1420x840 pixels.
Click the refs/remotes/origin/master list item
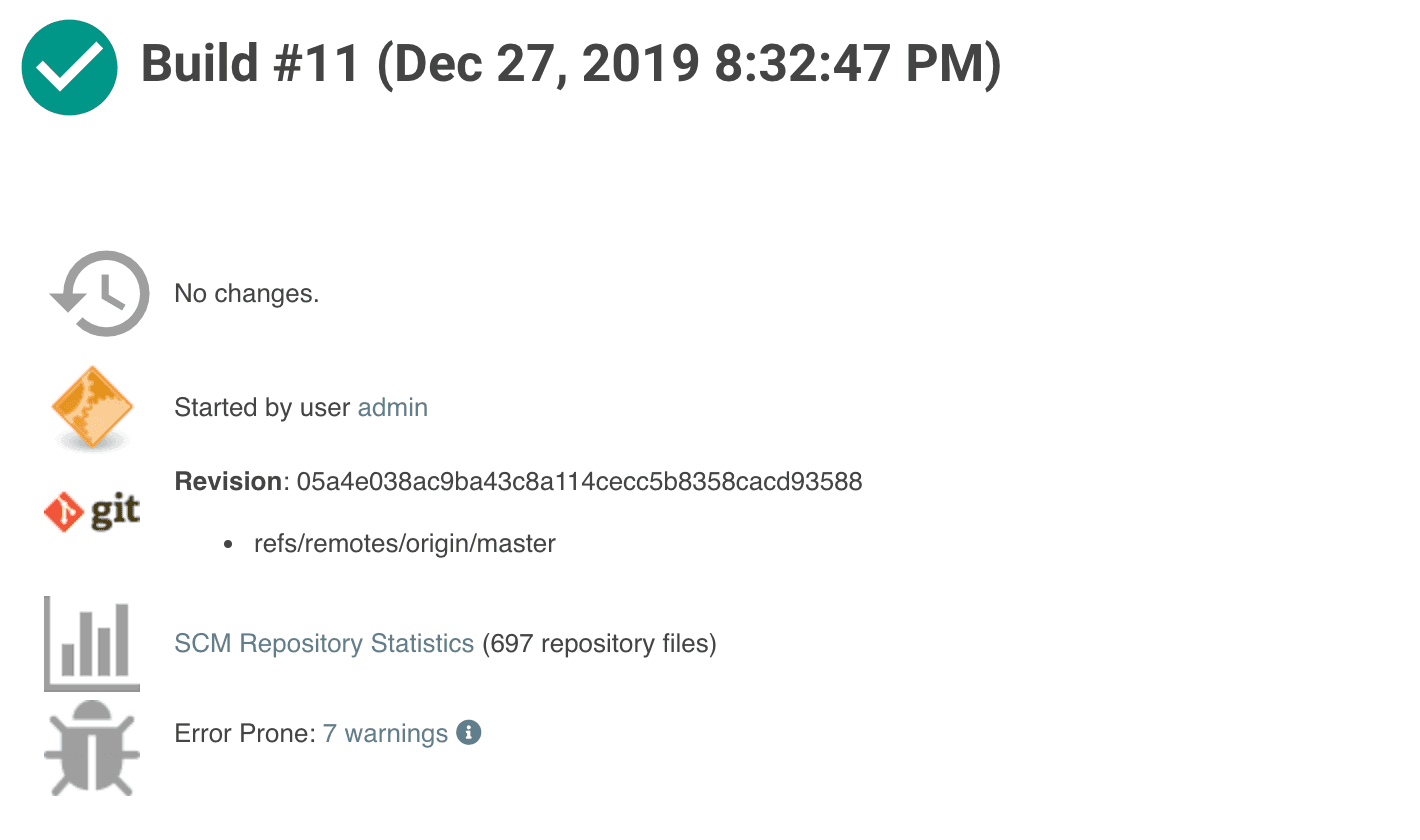[x=405, y=544]
